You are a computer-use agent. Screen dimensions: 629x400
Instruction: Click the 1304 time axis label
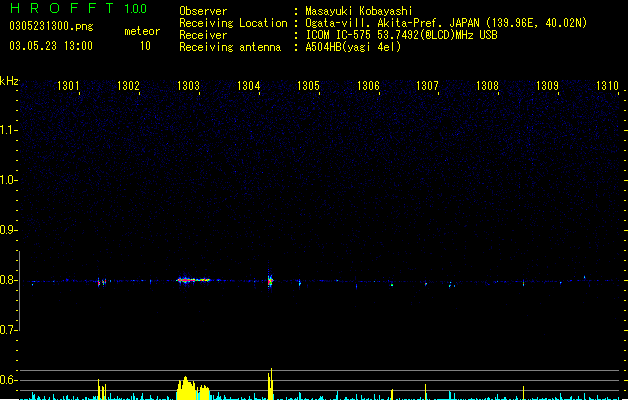[248, 85]
